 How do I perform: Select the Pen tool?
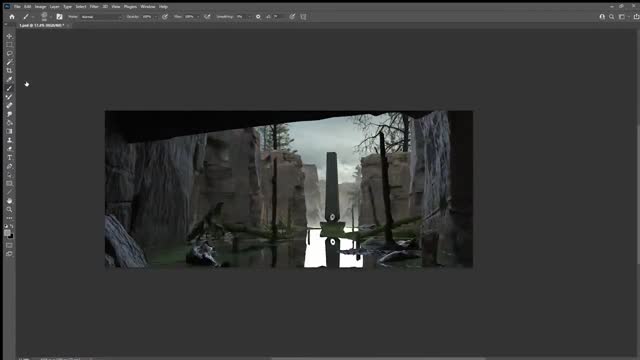[x=9, y=167]
